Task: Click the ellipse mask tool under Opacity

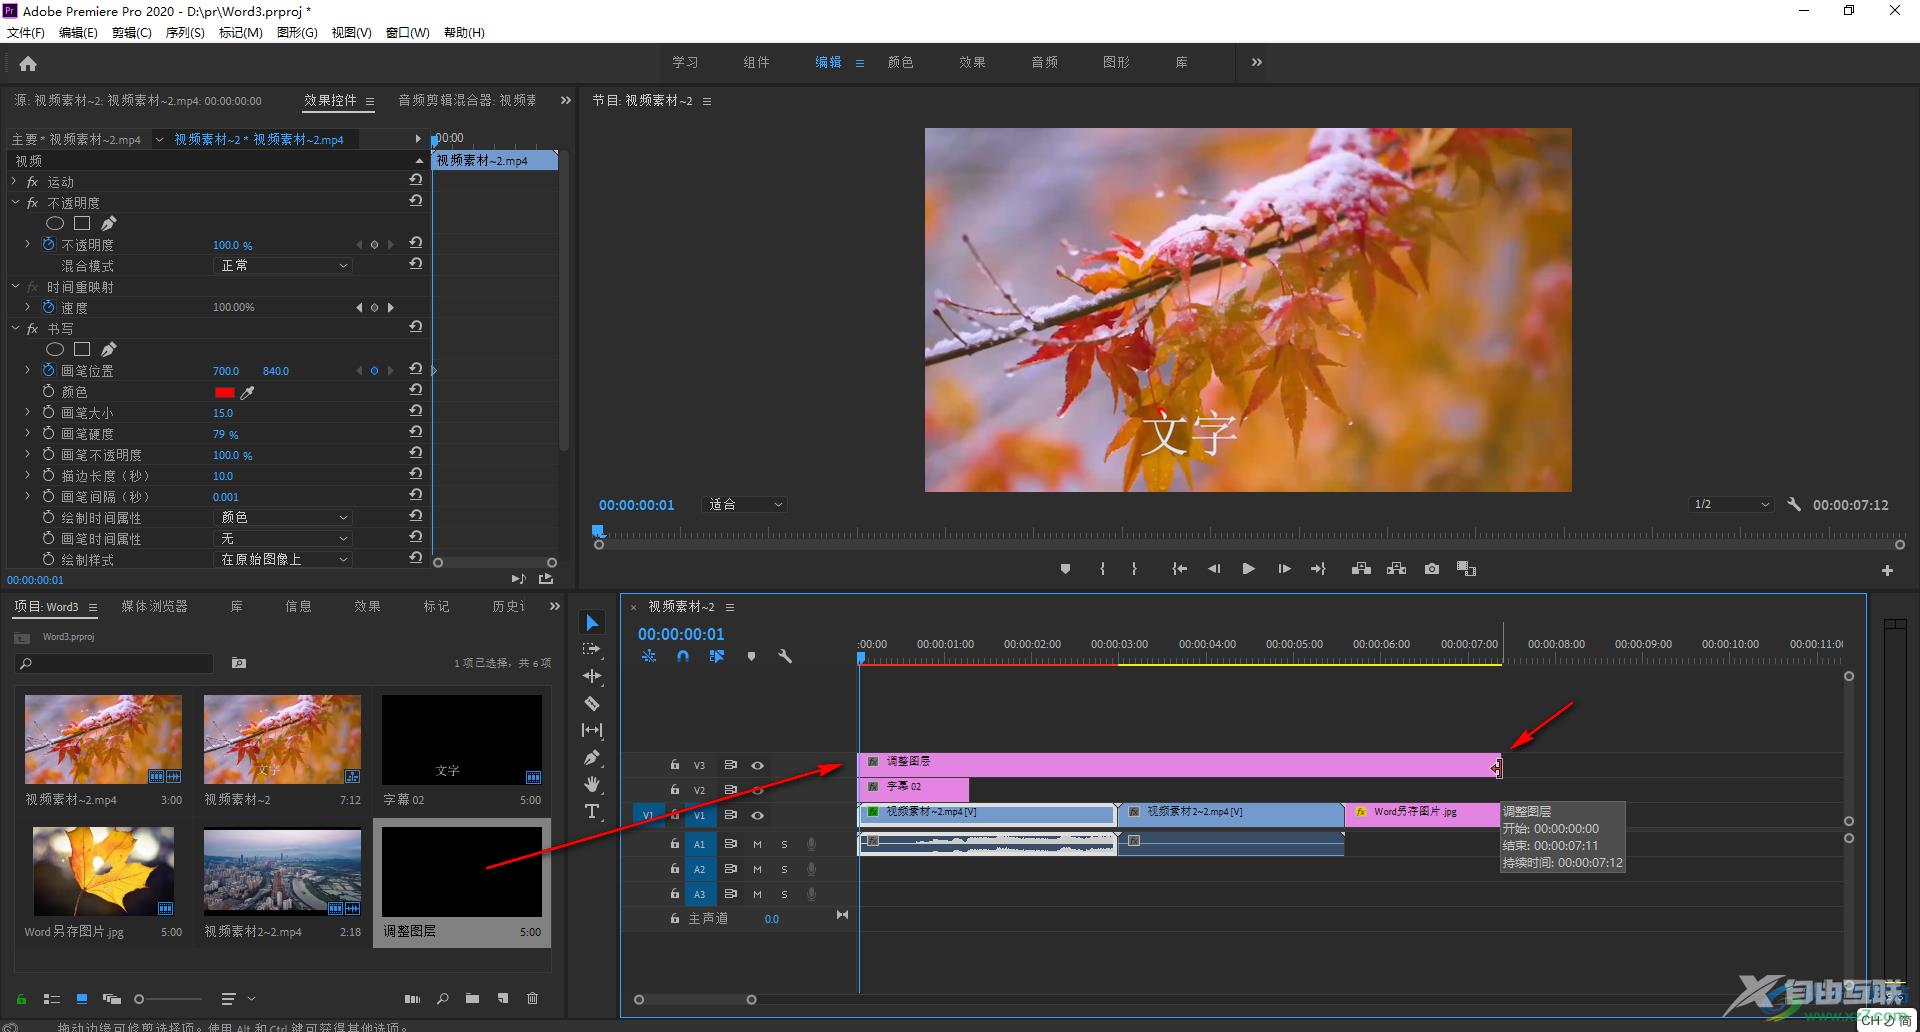Action: point(55,223)
